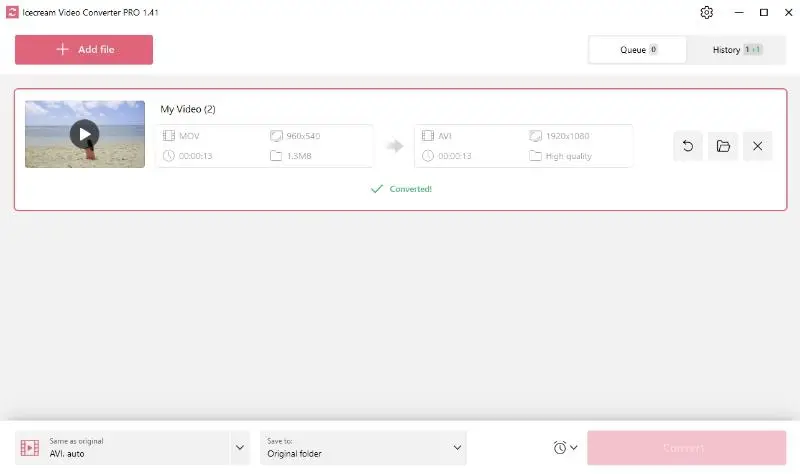This screenshot has width=800, height=474.
Task: Click the Convert button
Action: (x=686, y=447)
